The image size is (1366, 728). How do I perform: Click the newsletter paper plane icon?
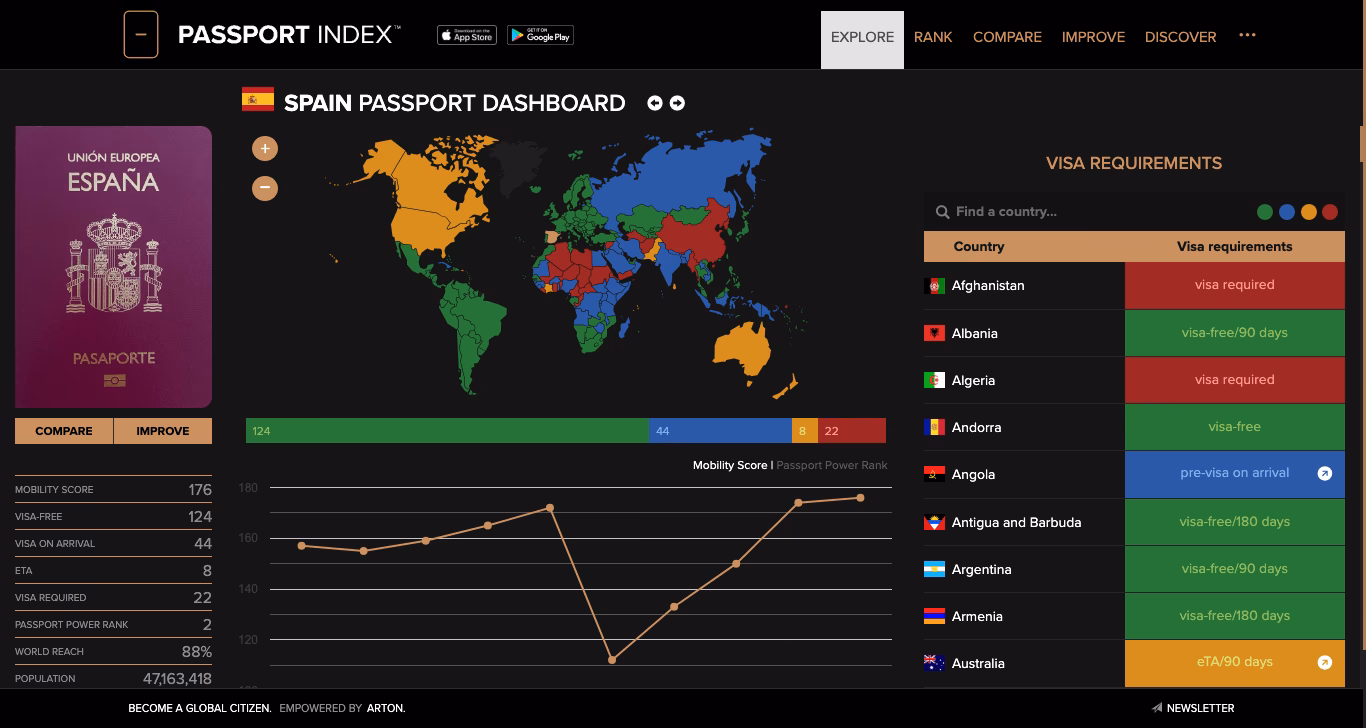click(x=1157, y=708)
